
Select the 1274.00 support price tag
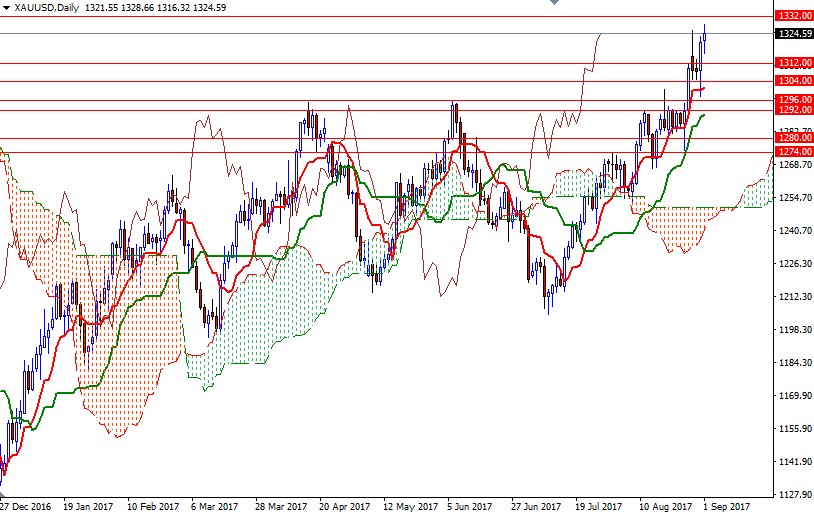coord(793,151)
